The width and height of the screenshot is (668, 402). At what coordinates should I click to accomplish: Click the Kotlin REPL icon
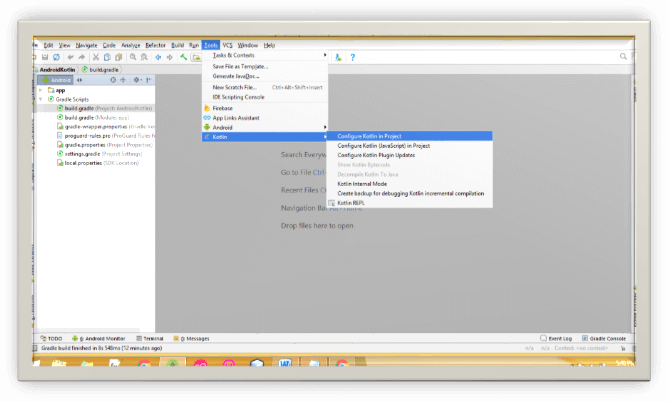[x=331, y=203]
